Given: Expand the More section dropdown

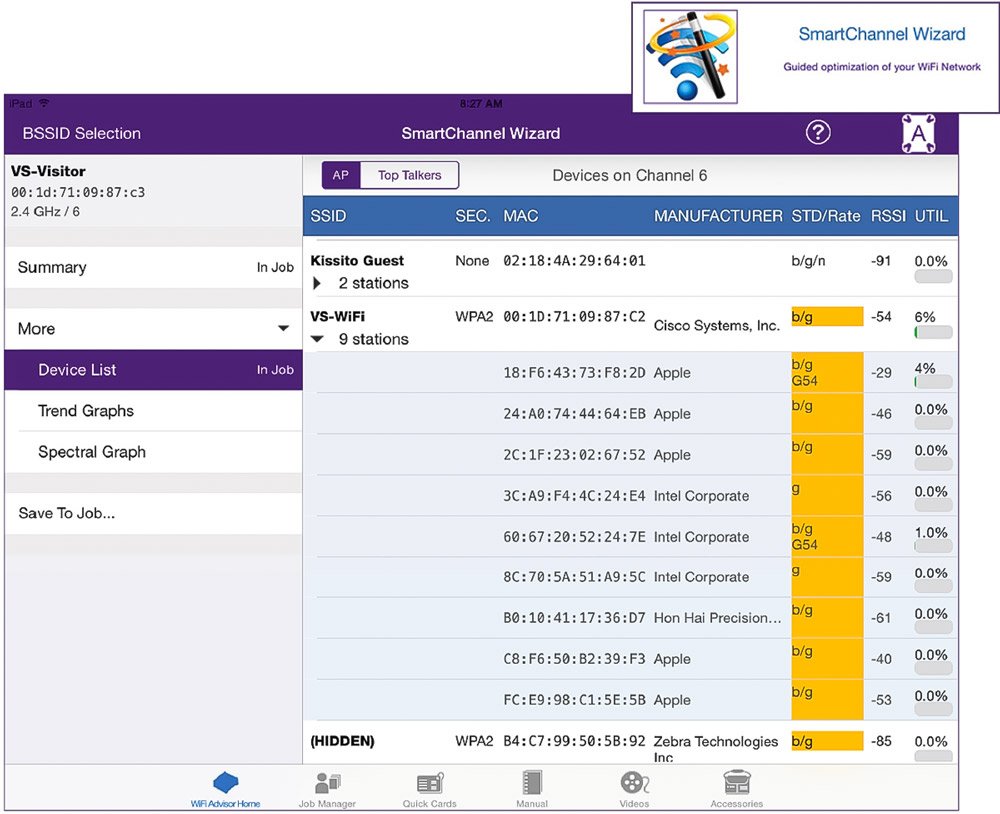Looking at the screenshot, I should click(283, 329).
